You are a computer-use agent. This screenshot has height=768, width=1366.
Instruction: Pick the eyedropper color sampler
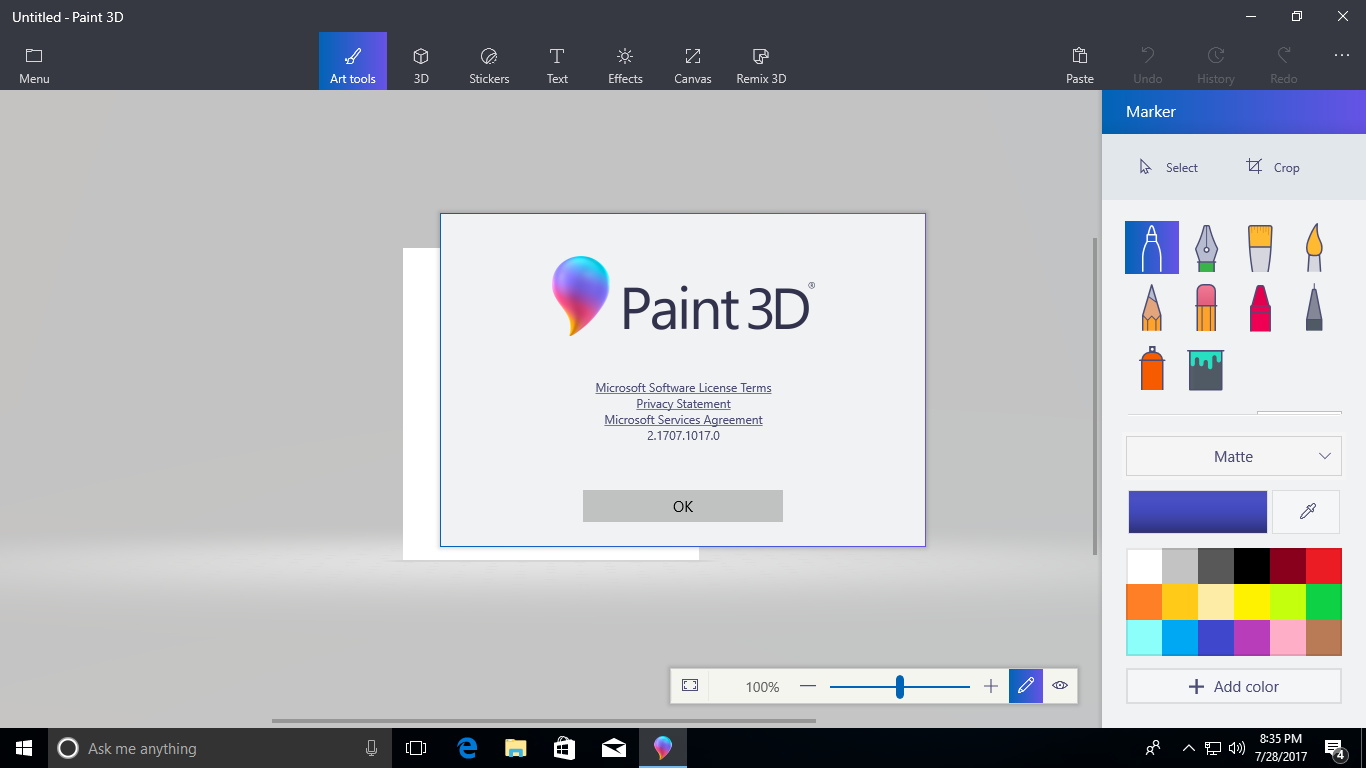(x=1306, y=512)
